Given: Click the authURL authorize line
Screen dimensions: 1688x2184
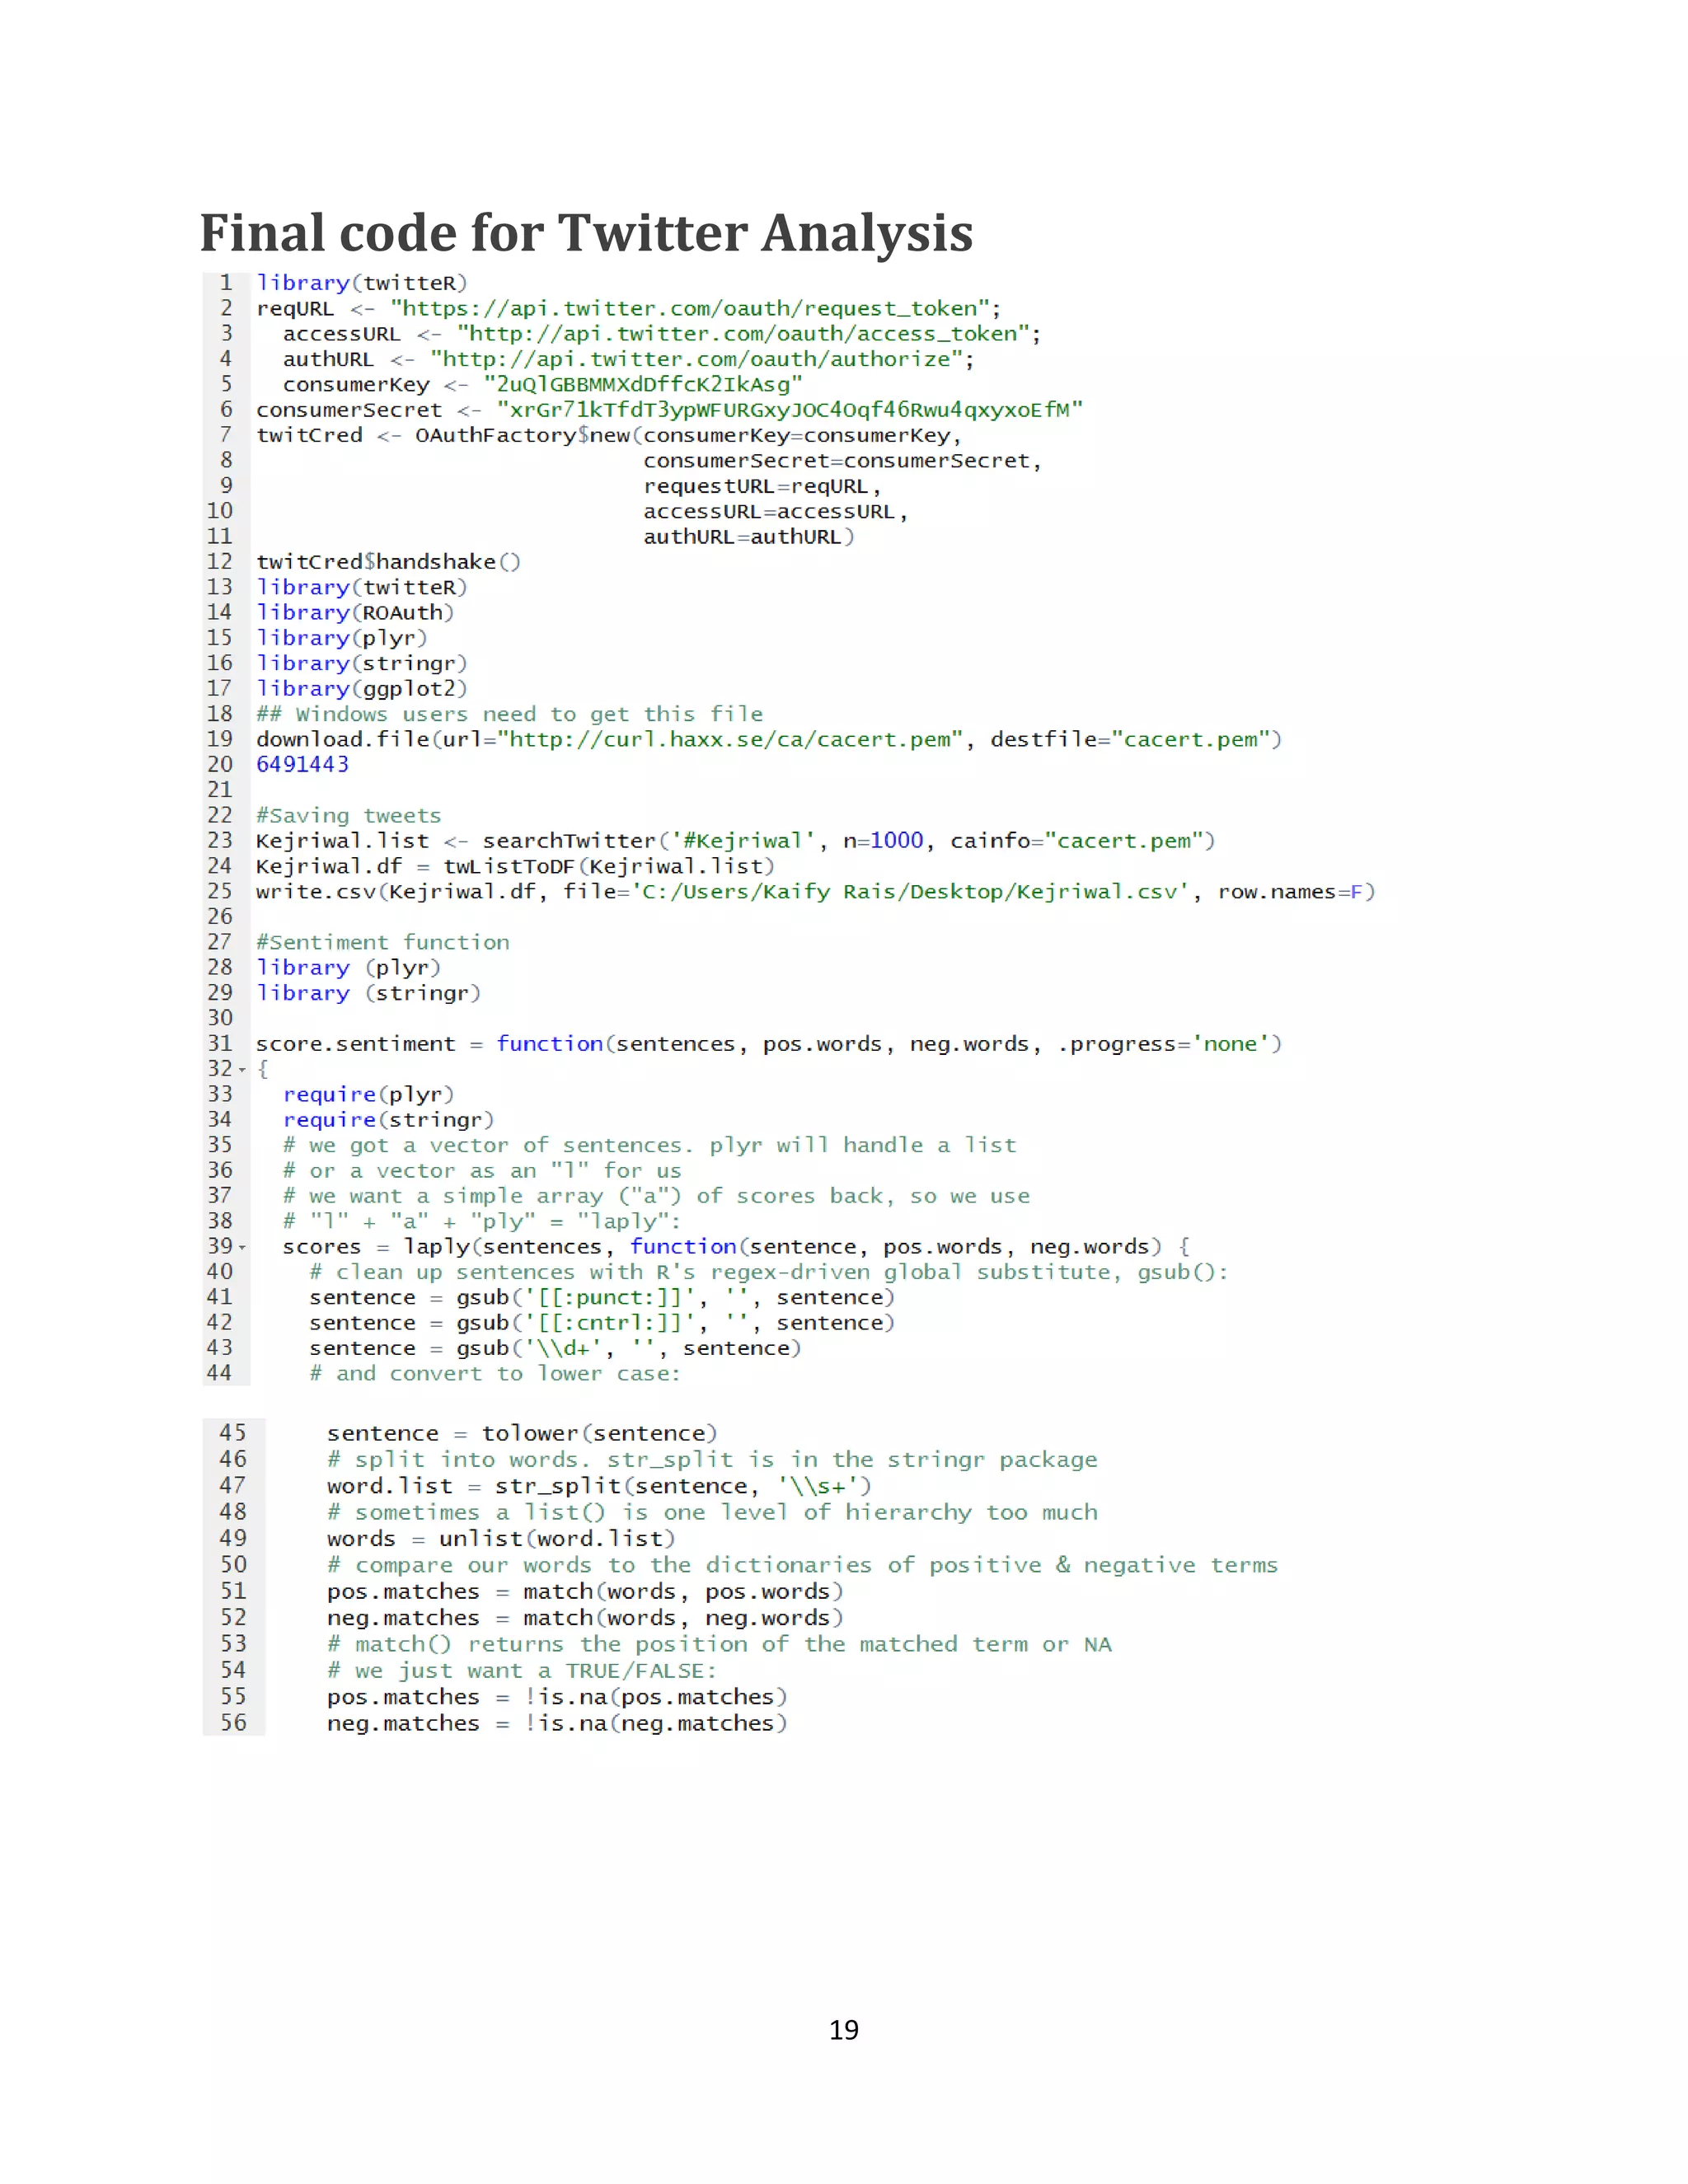Looking at the screenshot, I should 628,359.
